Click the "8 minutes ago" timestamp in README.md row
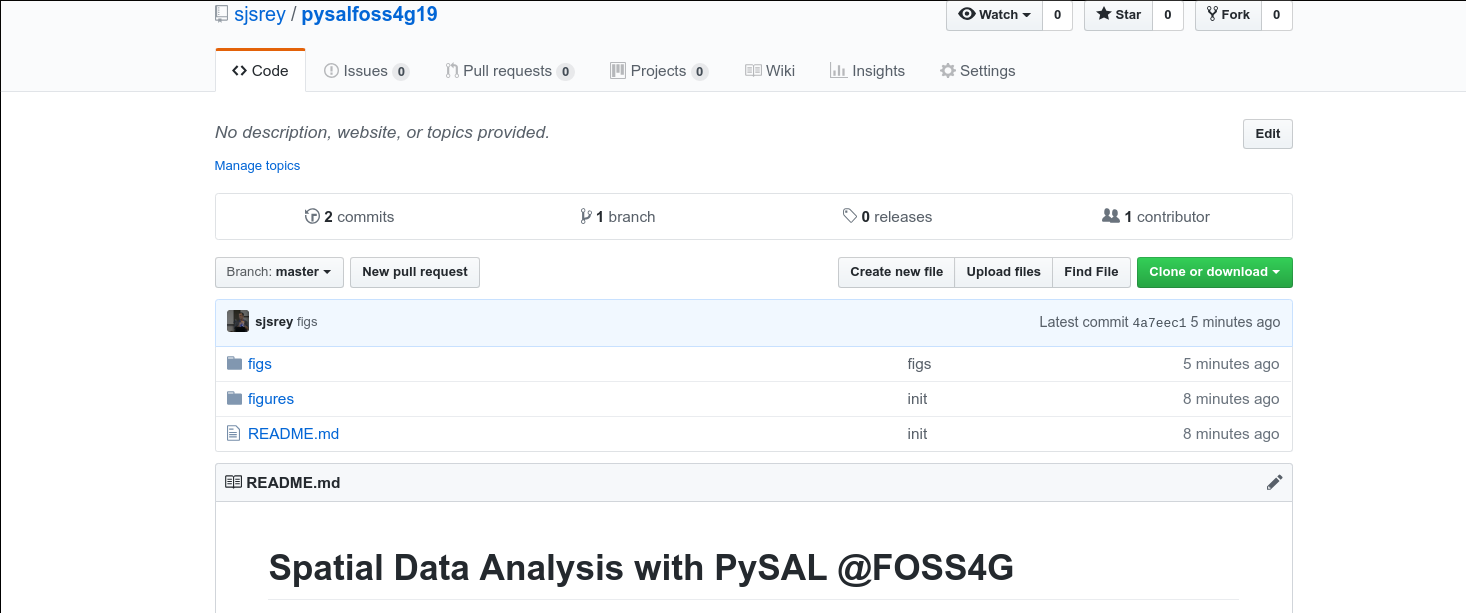The width and height of the screenshot is (1466, 613). pos(1231,434)
